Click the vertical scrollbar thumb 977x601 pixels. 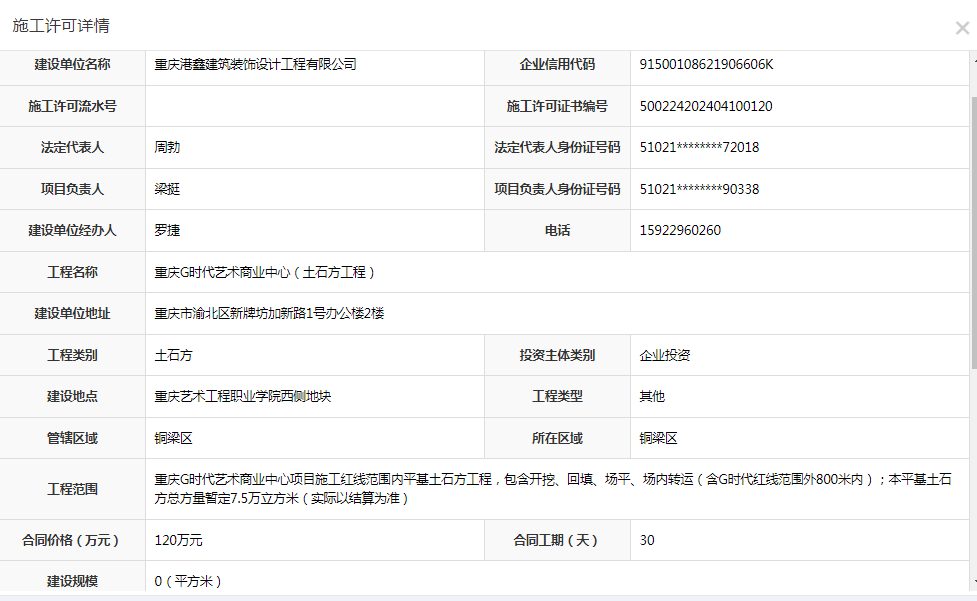pos(972,330)
